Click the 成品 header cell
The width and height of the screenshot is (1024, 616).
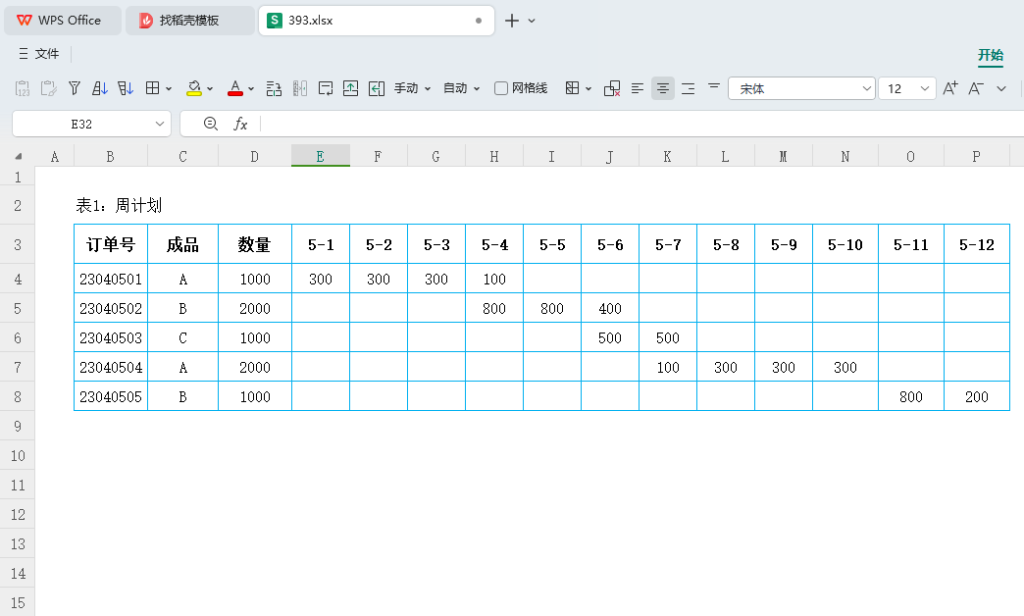tap(183, 244)
